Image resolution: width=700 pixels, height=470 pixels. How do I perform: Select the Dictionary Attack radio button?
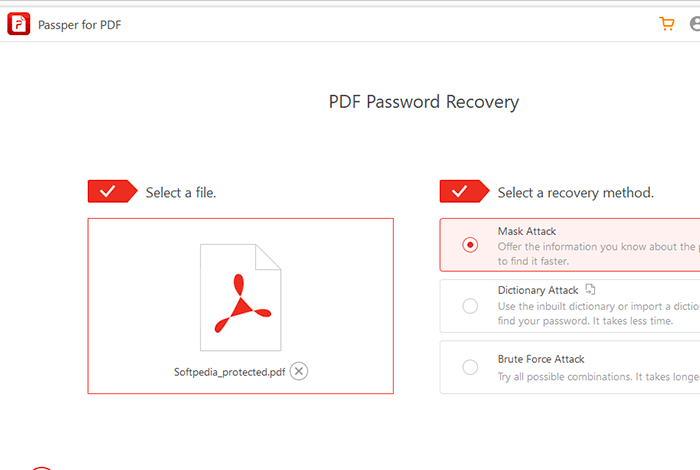(470, 306)
